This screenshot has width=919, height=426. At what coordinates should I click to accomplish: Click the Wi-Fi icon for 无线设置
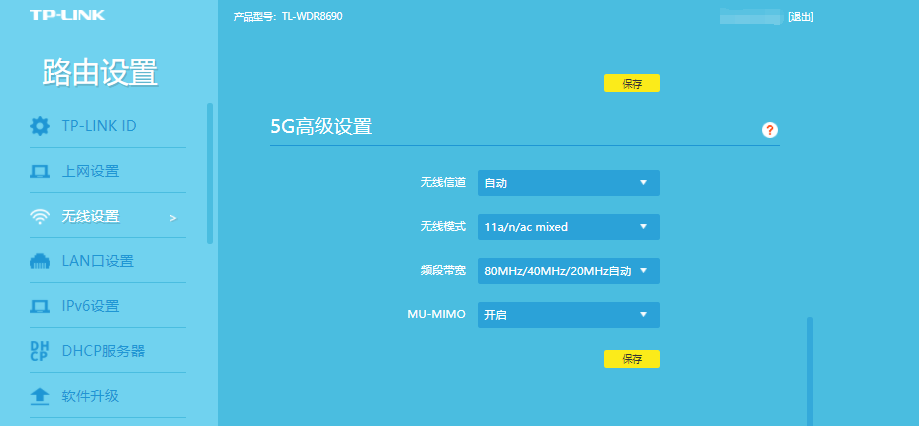click(x=40, y=216)
